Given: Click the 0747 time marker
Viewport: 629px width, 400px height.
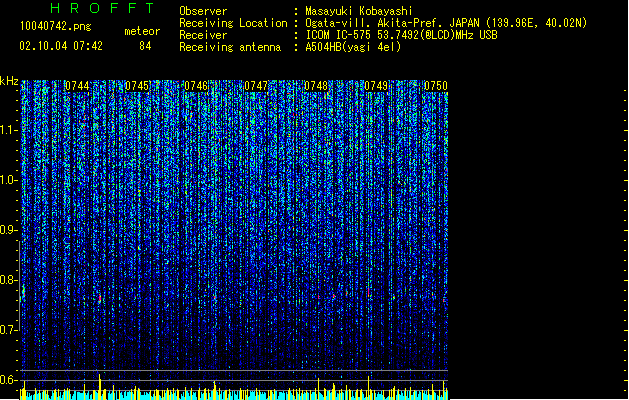Looking at the screenshot, I should pos(256,86).
